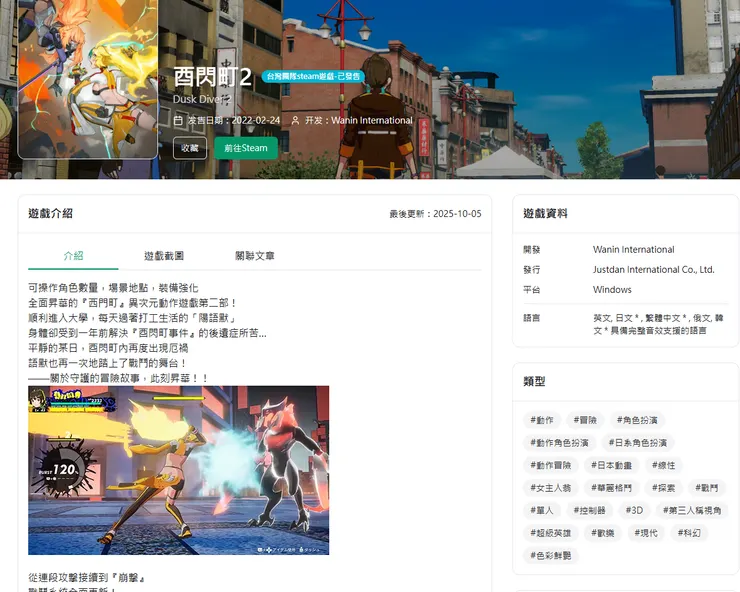Viewport: 740px width, 592px height.
Task: Click the 台灣團隊steam遊戲-已發售 badge
Action: (x=313, y=76)
